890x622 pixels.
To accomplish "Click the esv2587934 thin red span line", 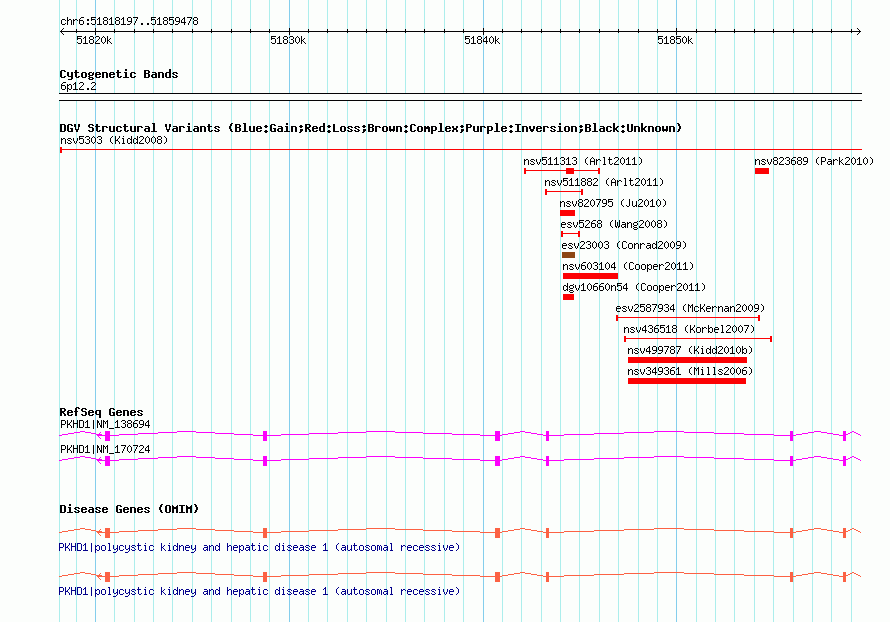I will (688, 318).
